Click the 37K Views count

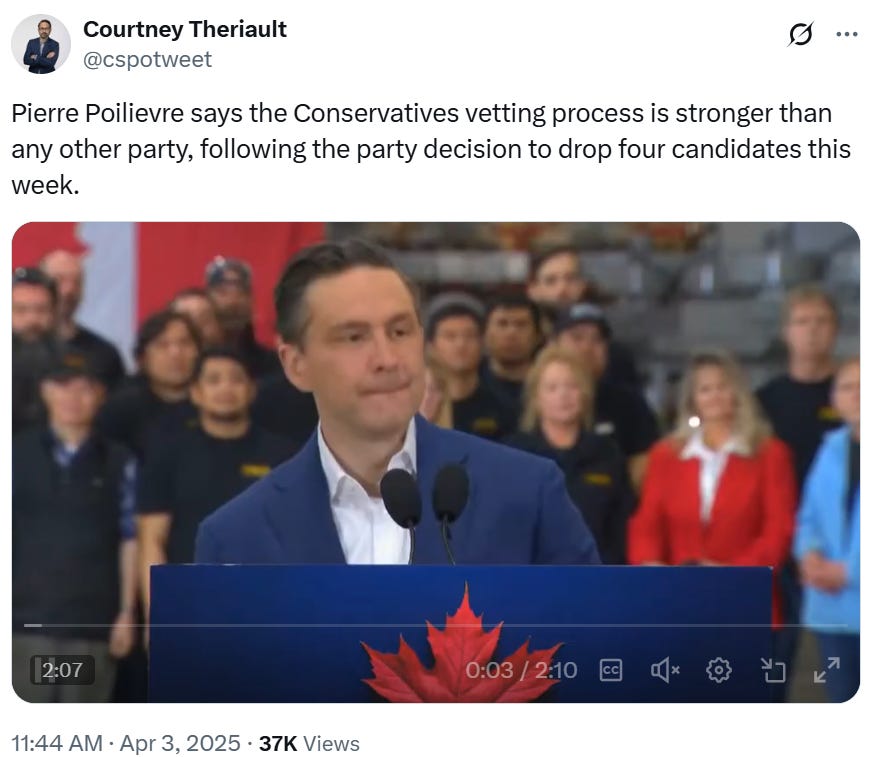[310, 744]
